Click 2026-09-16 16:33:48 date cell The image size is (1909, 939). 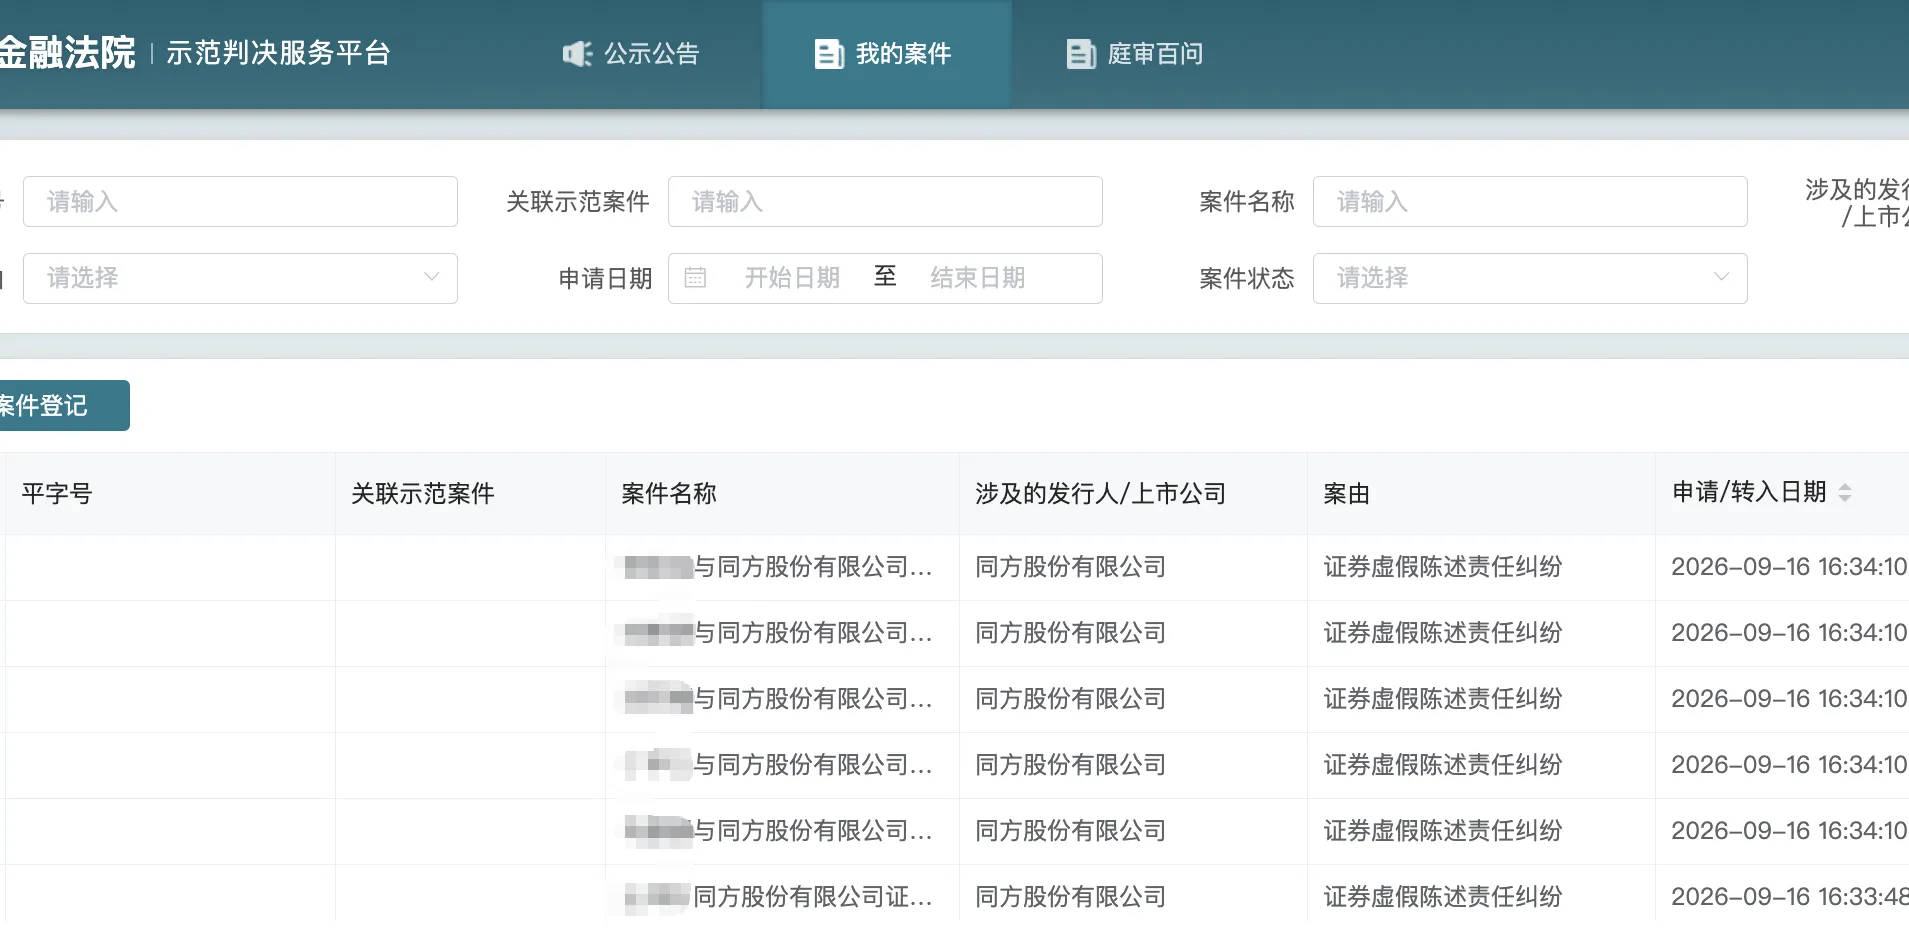pos(1790,897)
